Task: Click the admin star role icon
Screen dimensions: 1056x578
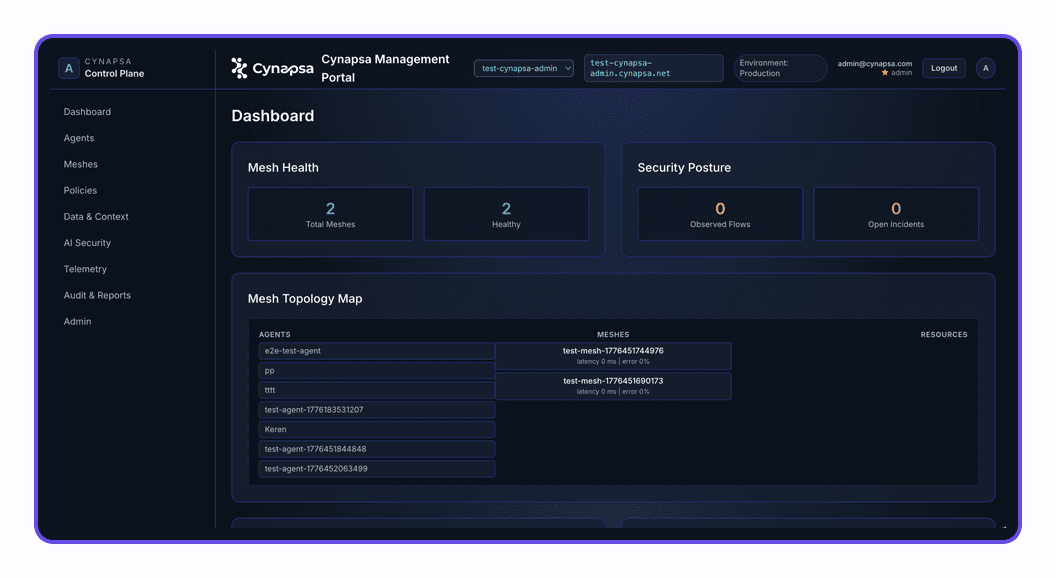Action: [885, 73]
